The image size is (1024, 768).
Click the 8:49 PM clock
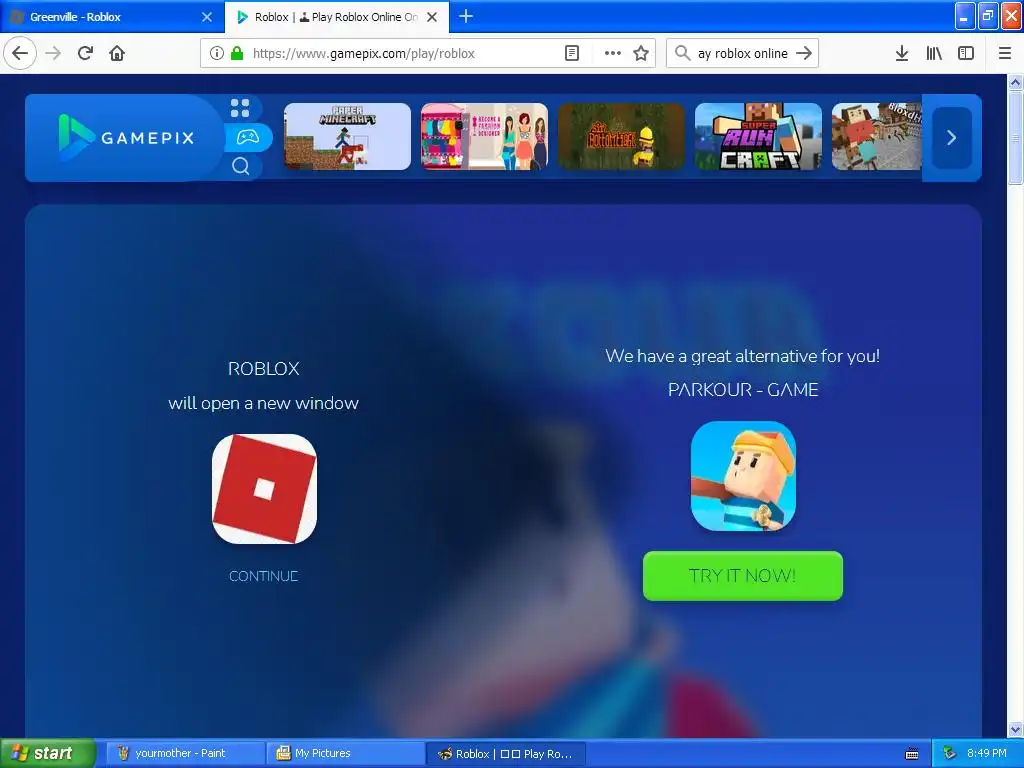987,754
